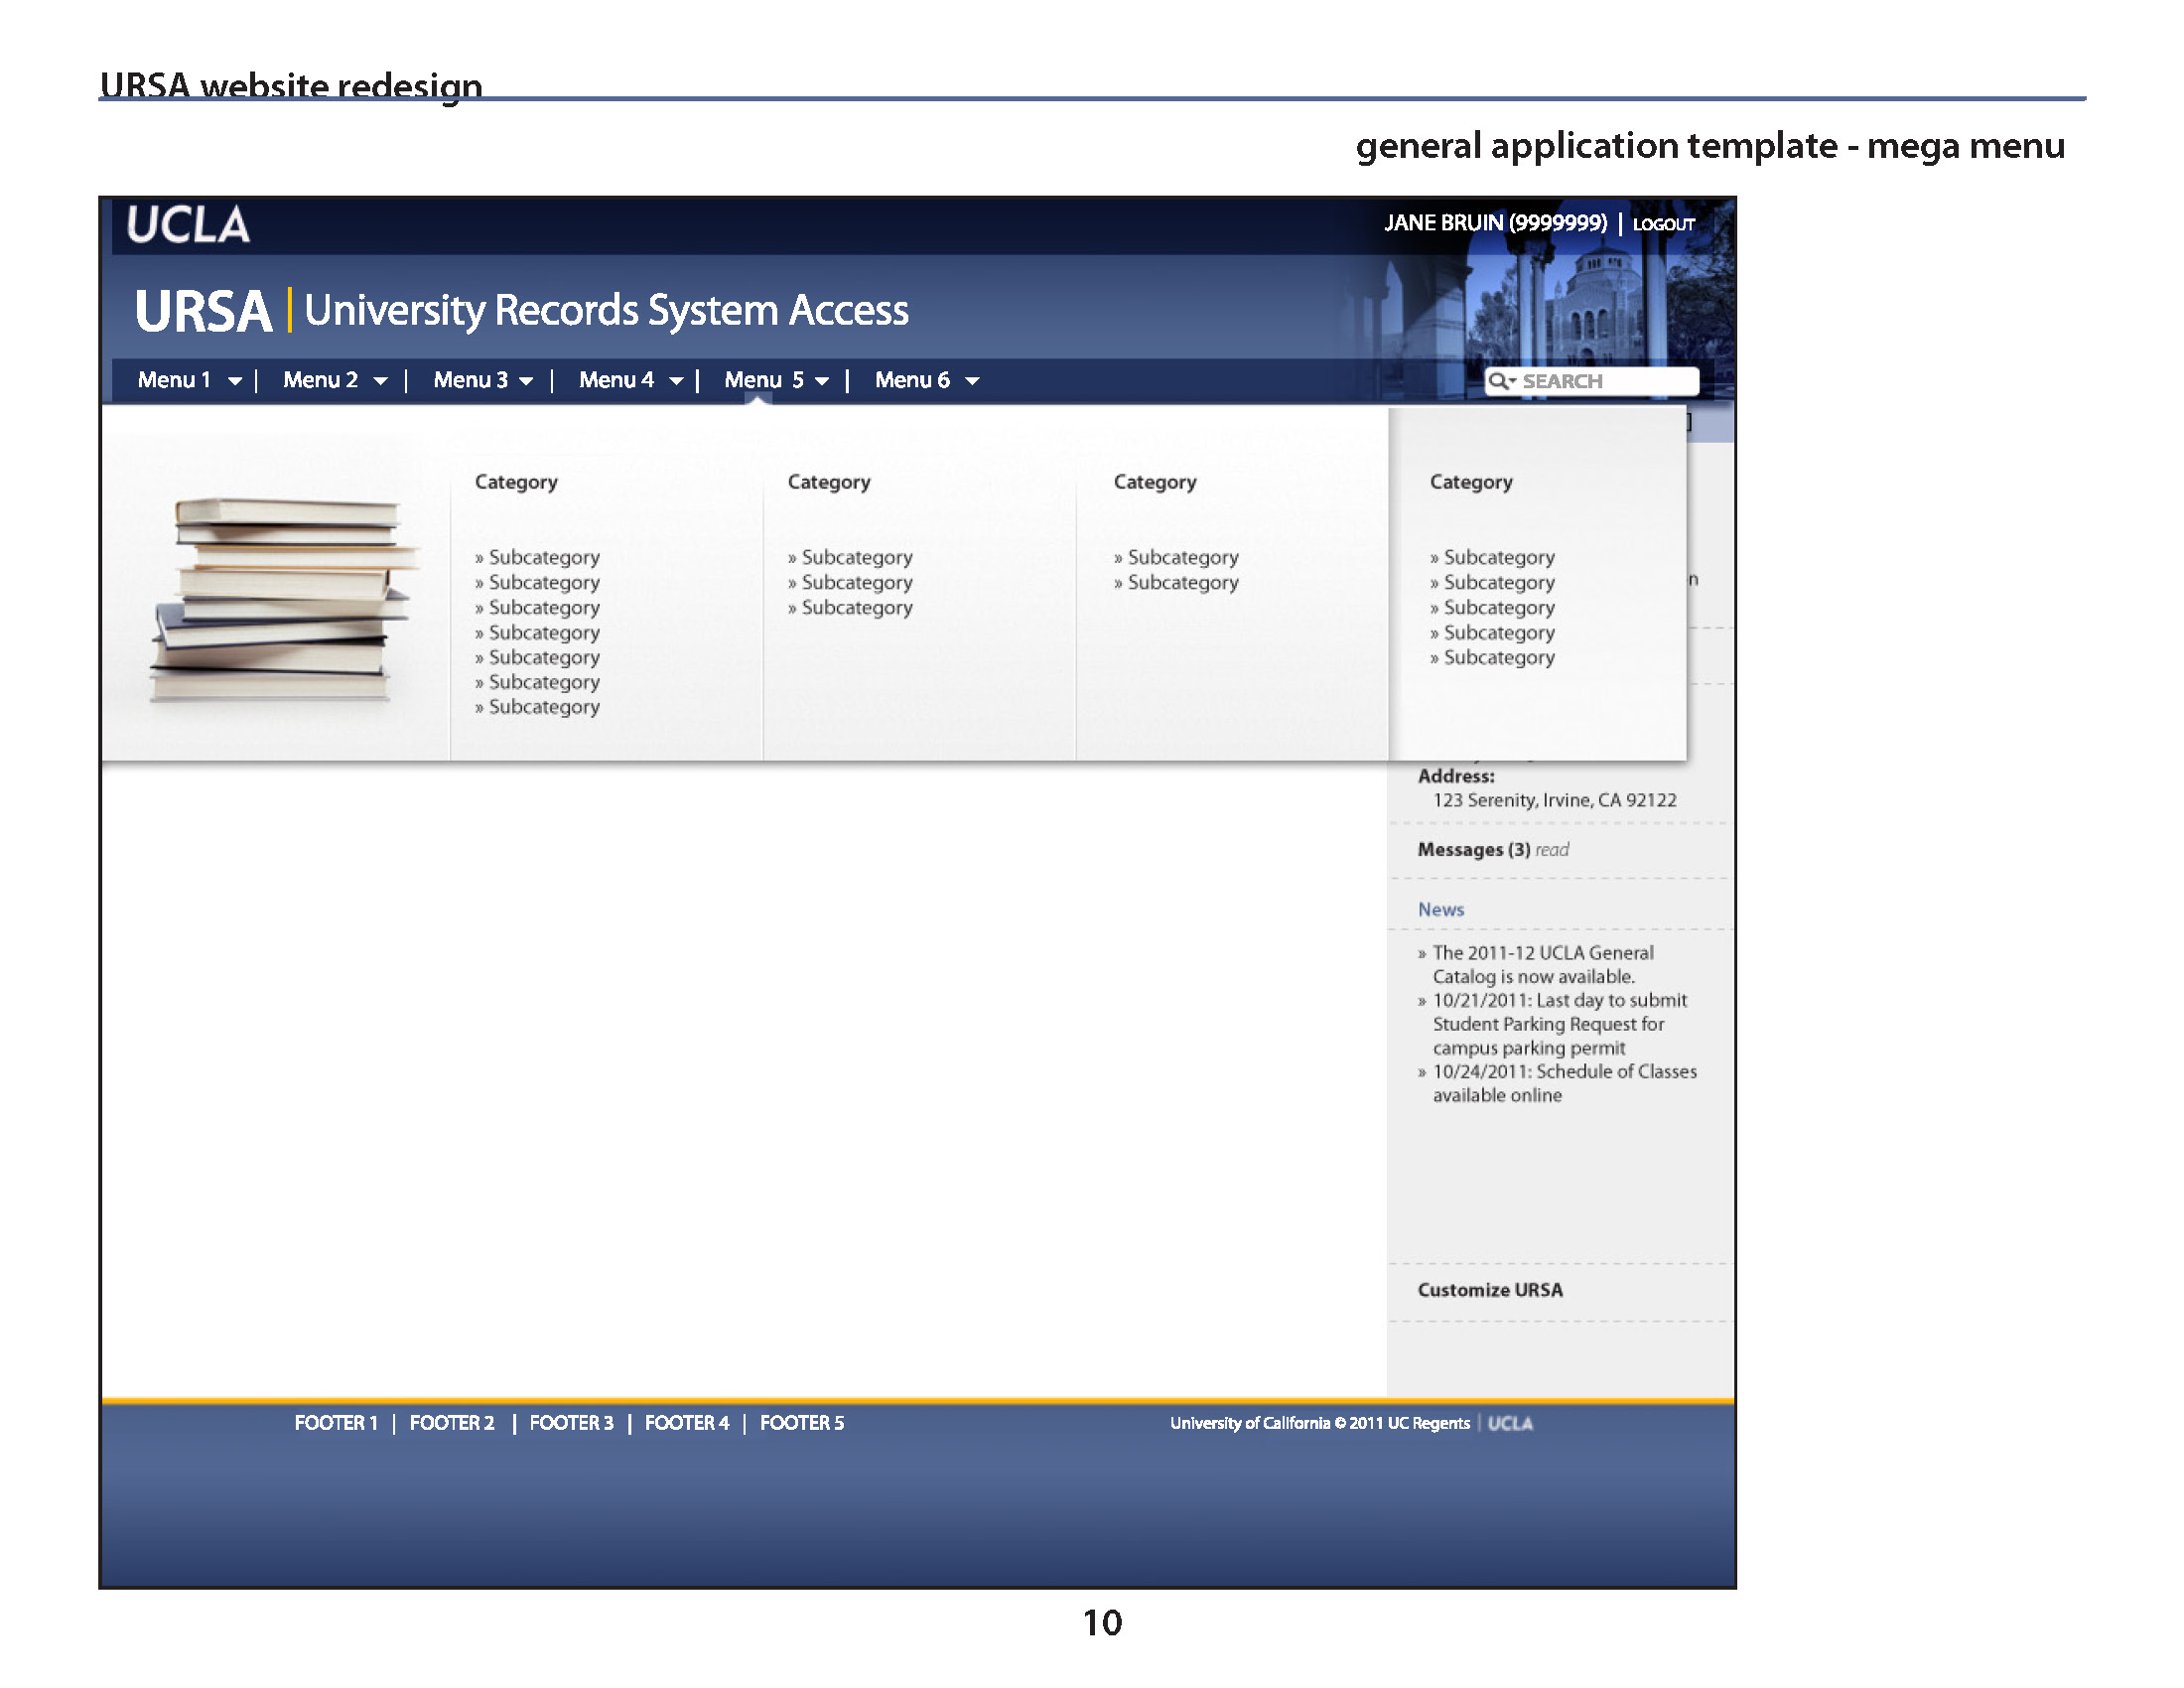Open Menu 2 in navigation bar
Screen dimensions: 2184x1688
320,380
